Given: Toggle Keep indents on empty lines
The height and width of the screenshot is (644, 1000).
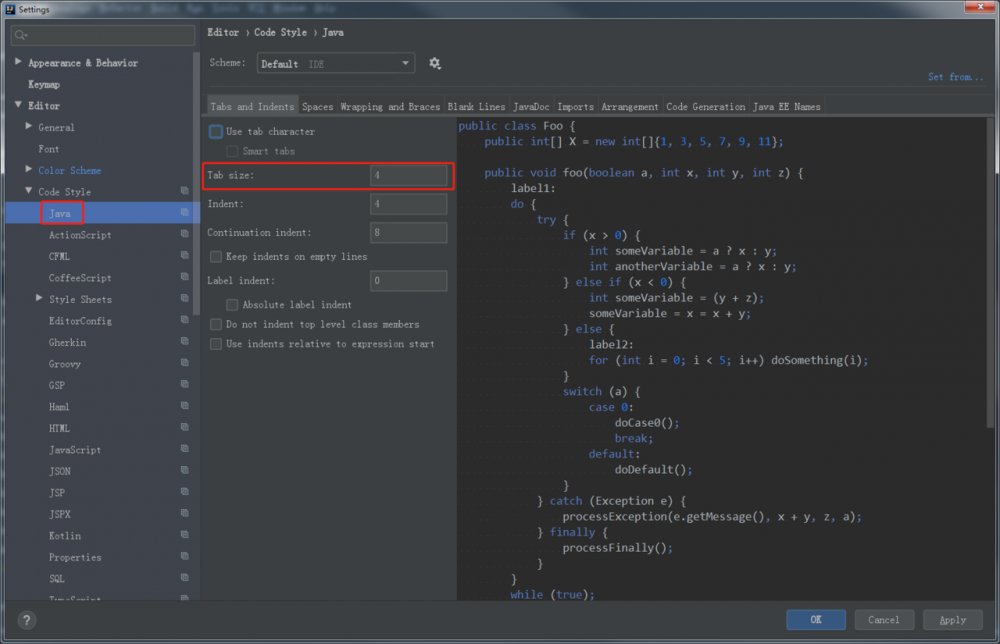Looking at the screenshot, I should tap(216, 257).
